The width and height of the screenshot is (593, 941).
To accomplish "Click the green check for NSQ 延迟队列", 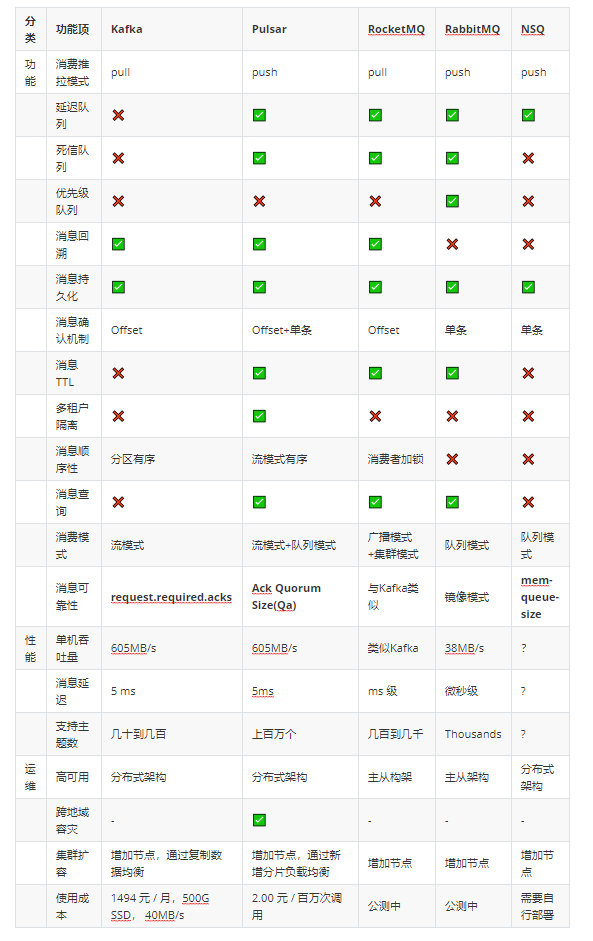I will click(x=528, y=115).
